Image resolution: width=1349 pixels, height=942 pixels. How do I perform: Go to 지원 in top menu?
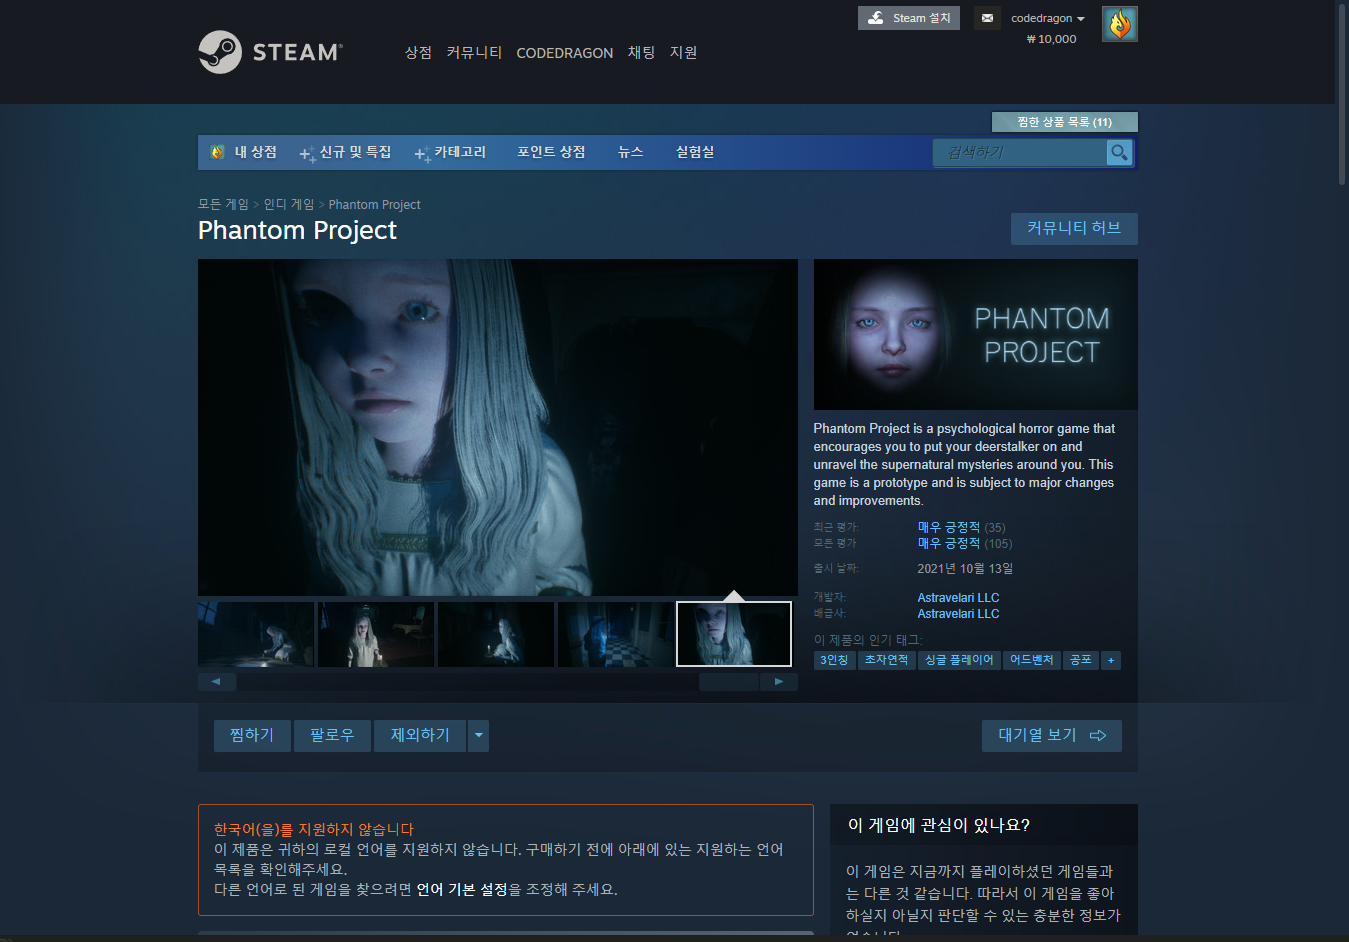pos(683,52)
